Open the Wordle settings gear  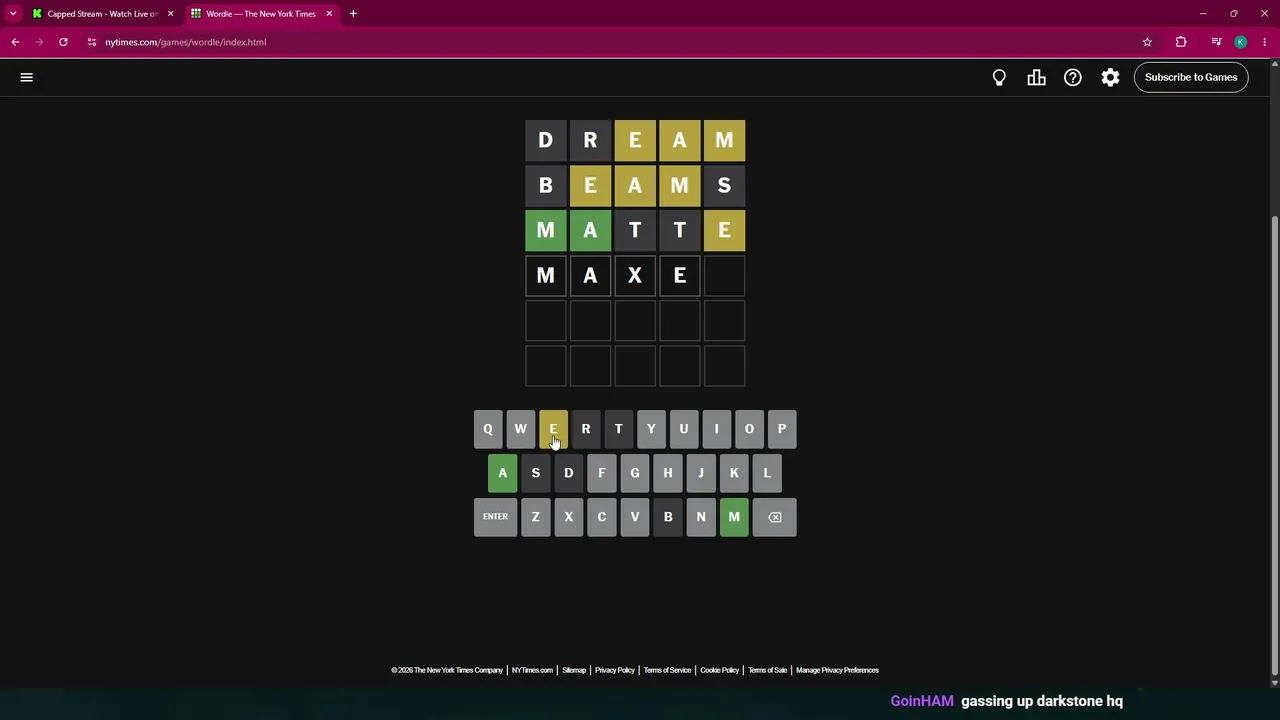(x=1110, y=77)
